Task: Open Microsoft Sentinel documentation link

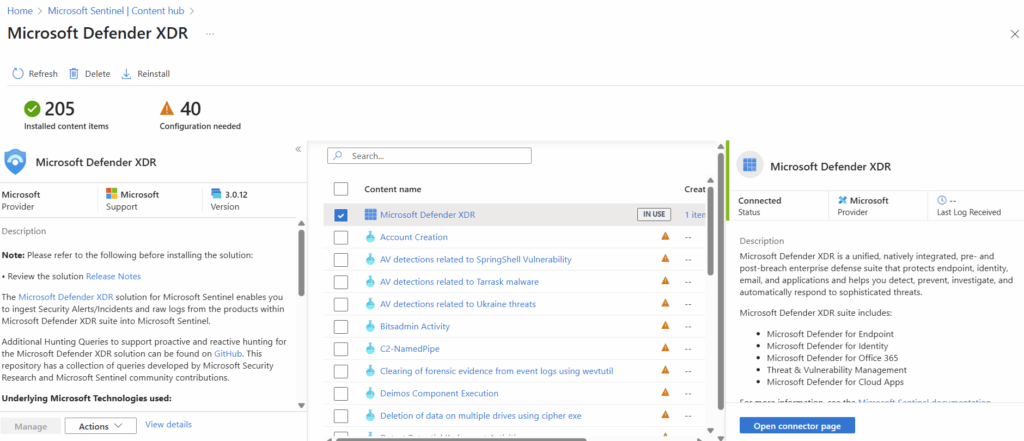Action: 924,402
